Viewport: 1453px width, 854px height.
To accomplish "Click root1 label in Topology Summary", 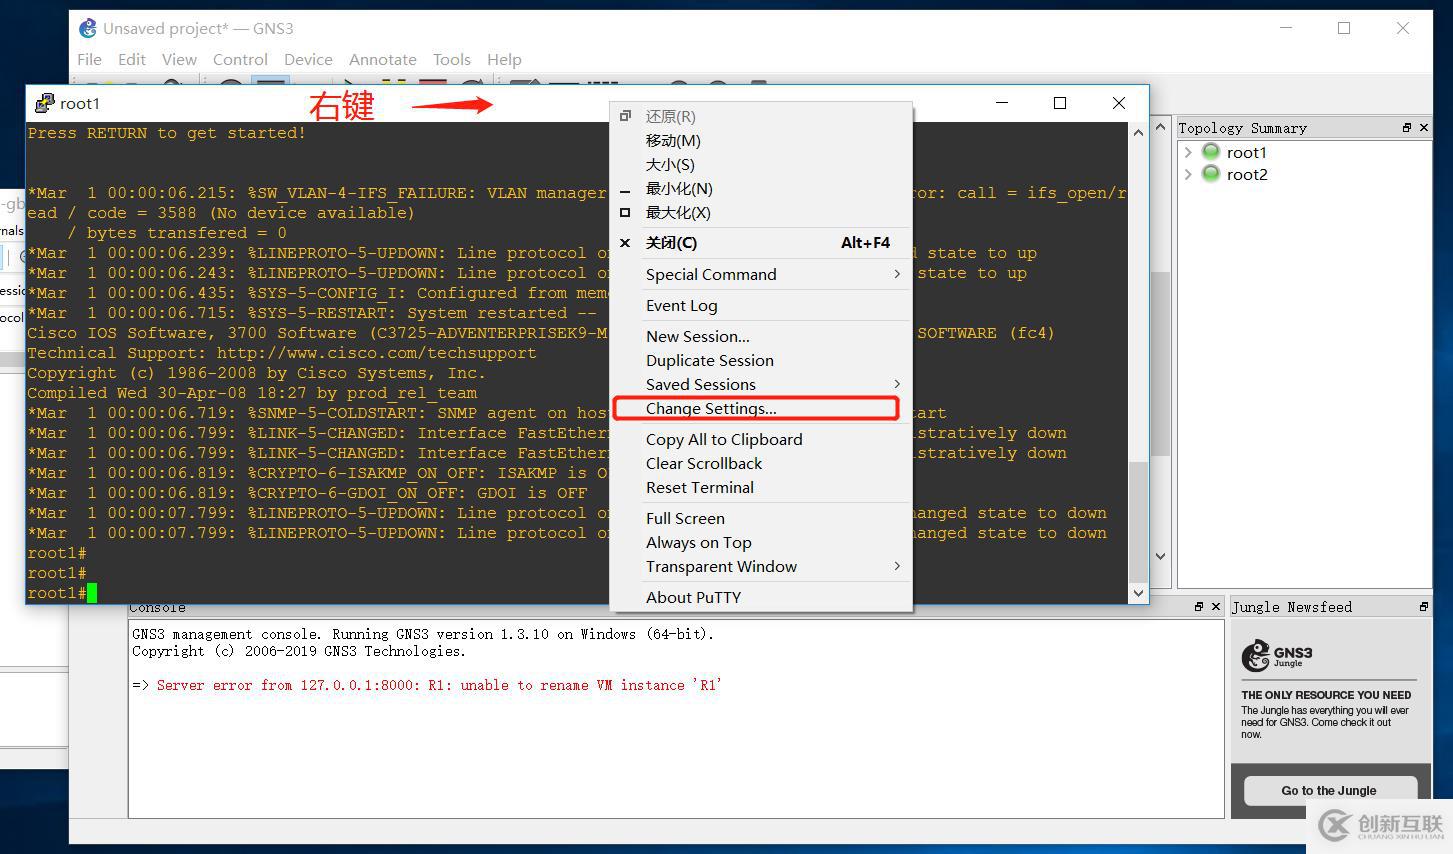I will tap(1246, 152).
